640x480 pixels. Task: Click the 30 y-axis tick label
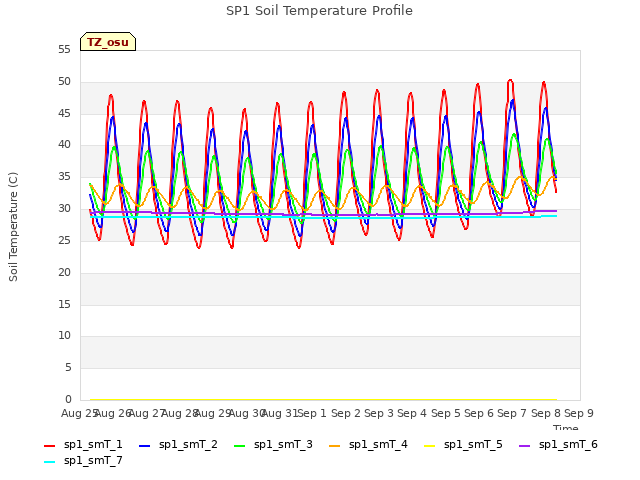coord(64,209)
